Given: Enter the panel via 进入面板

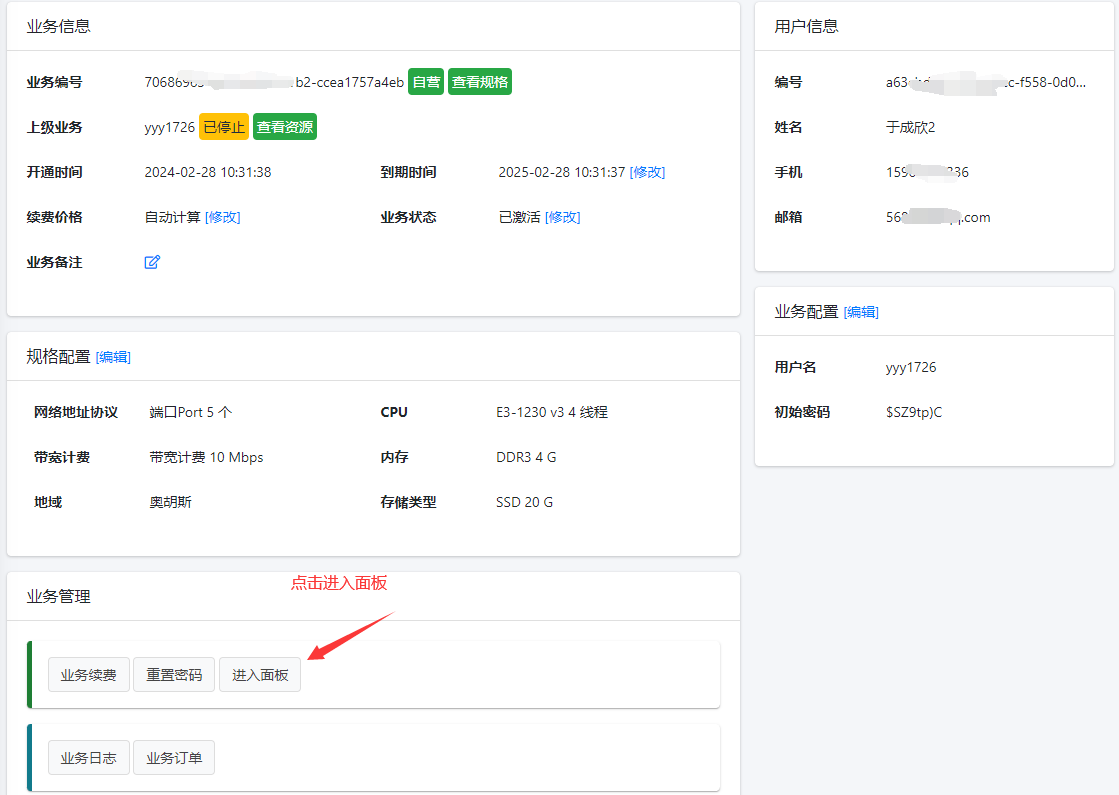Looking at the screenshot, I should pos(260,675).
